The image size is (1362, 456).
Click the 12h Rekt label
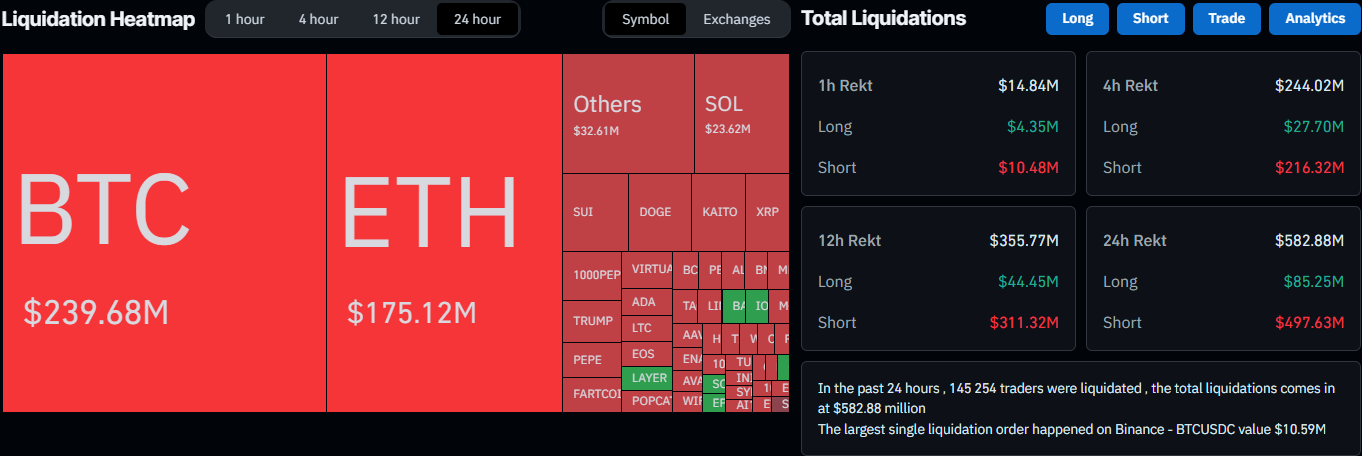coord(849,241)
